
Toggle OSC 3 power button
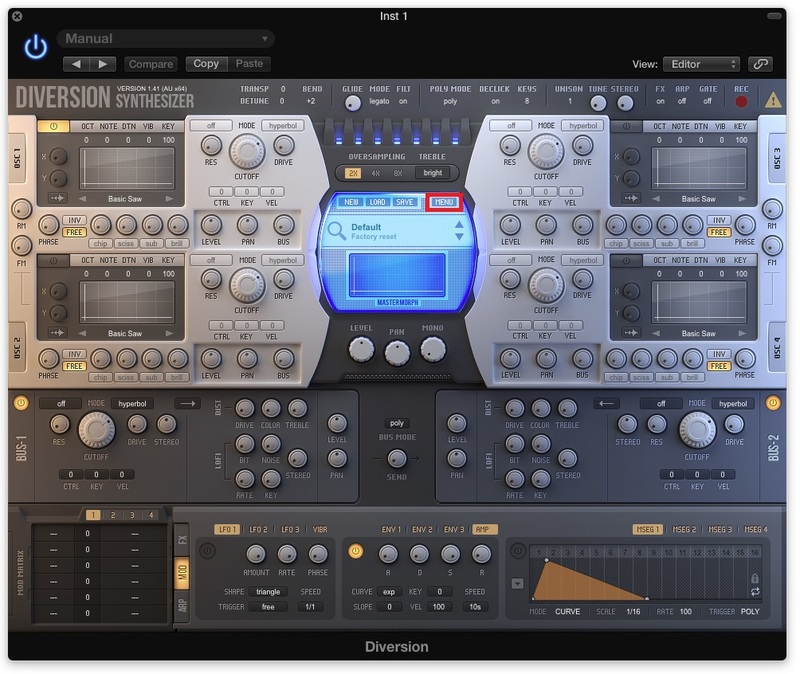(x=626, y=126)
